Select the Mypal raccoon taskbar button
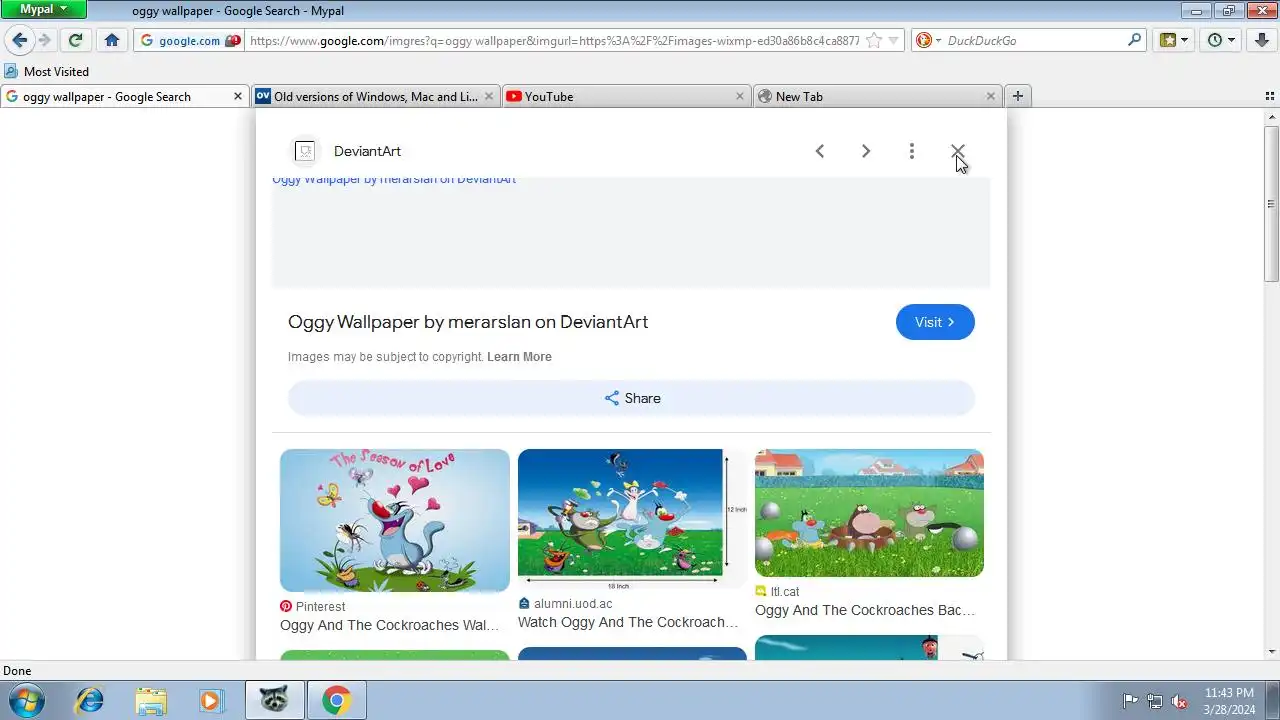Image resolution: width=1280 pixels, height=720 pixels. 274,701
